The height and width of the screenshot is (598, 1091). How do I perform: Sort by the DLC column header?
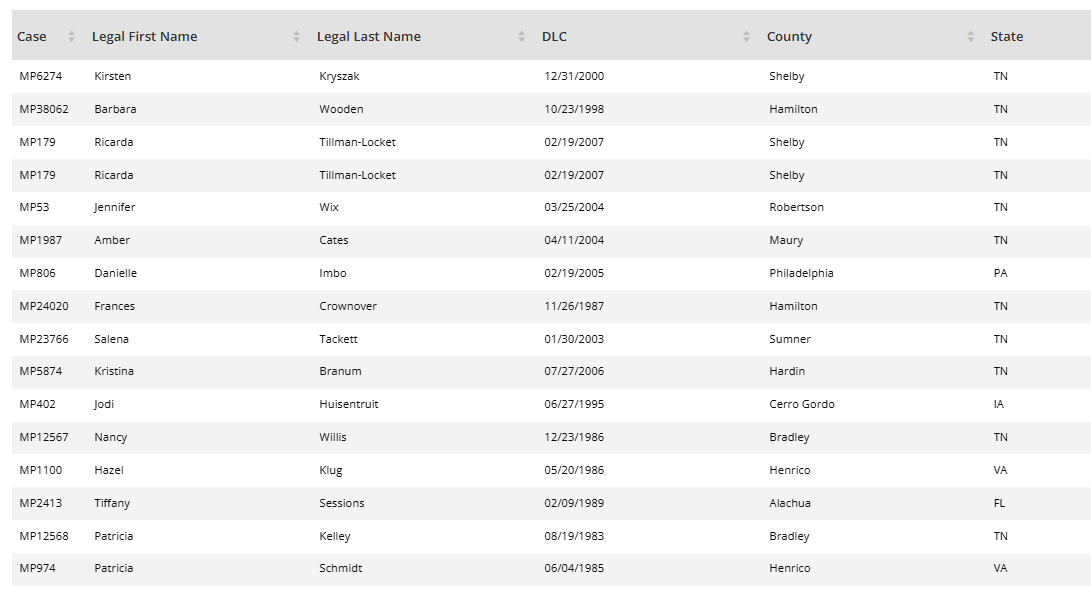click(x=554, y=37)
